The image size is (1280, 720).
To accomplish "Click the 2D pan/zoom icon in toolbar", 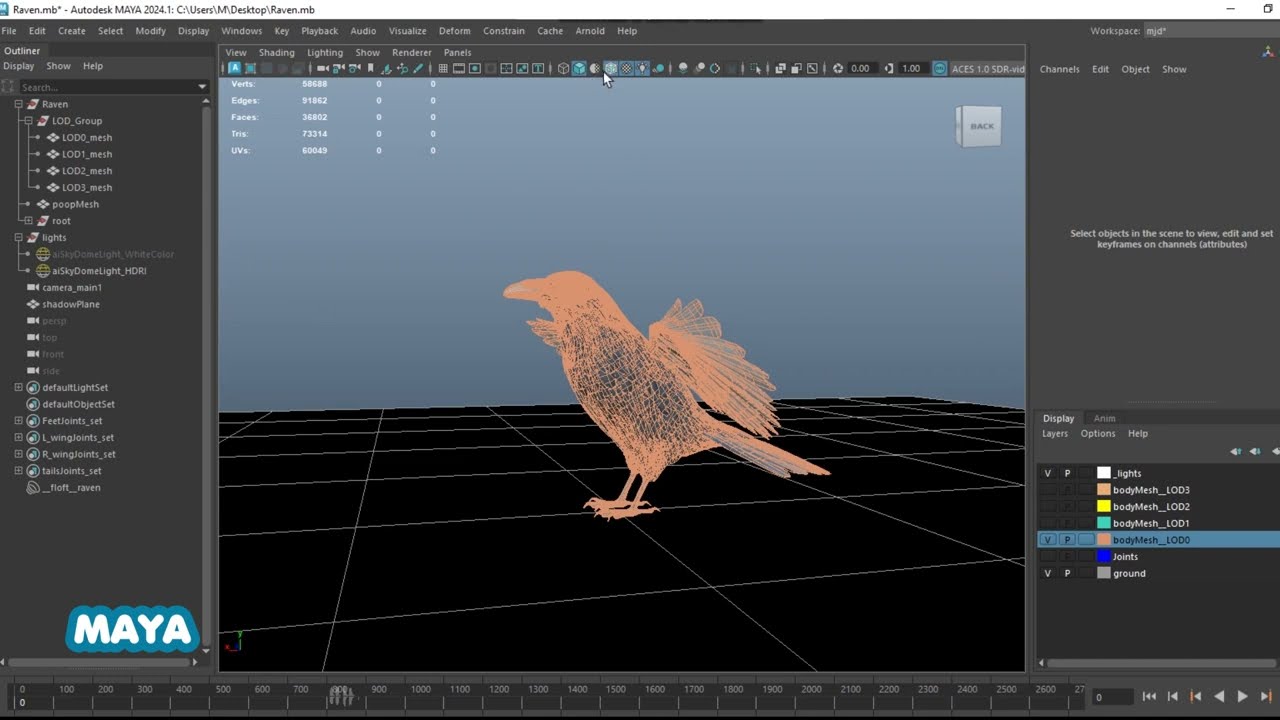I will pyautogui.click(x=402, y=69).
